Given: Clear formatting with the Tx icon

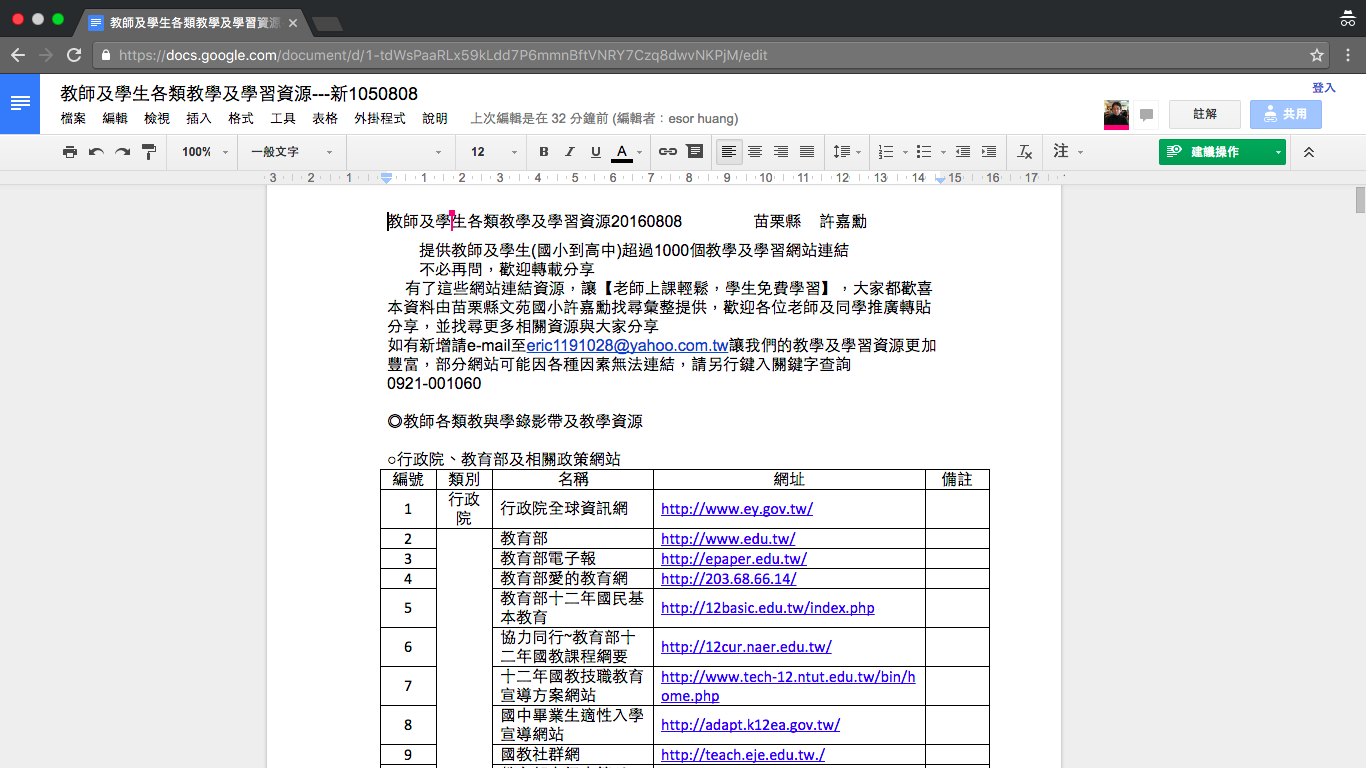Looking at the screenshot, I should click(x=1025, y=152).
